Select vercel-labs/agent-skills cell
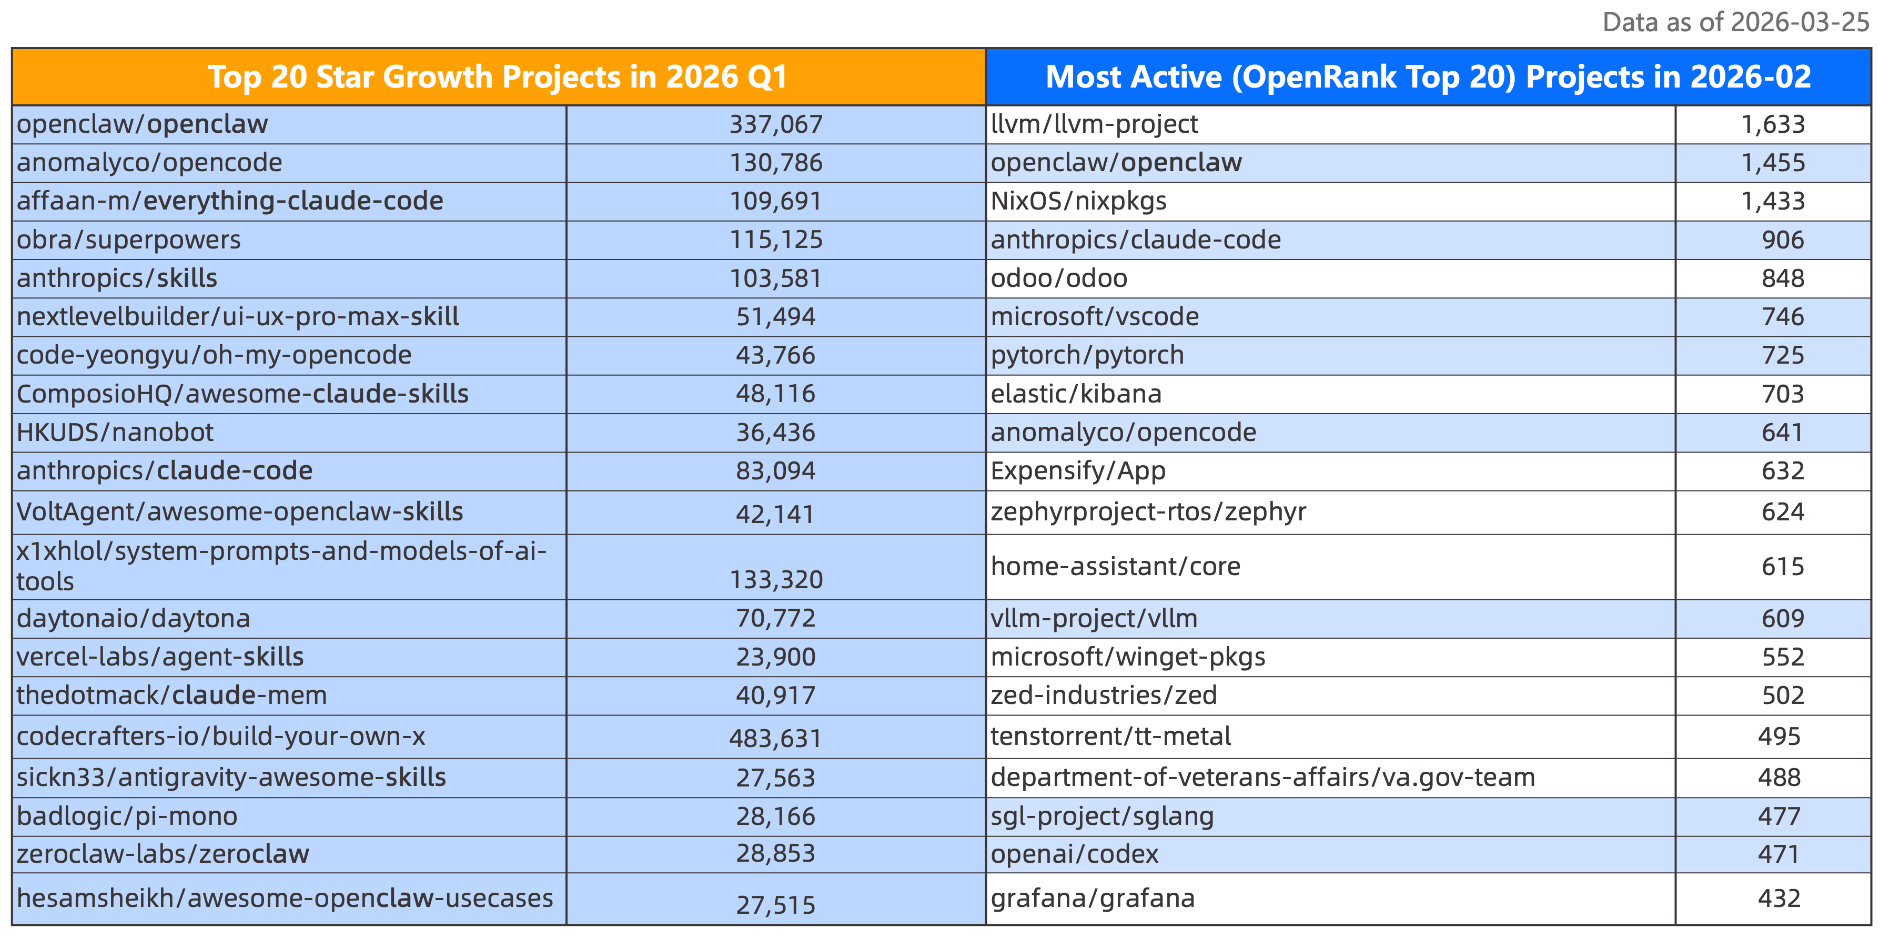The image size is (1884, 940). (289, 657)
